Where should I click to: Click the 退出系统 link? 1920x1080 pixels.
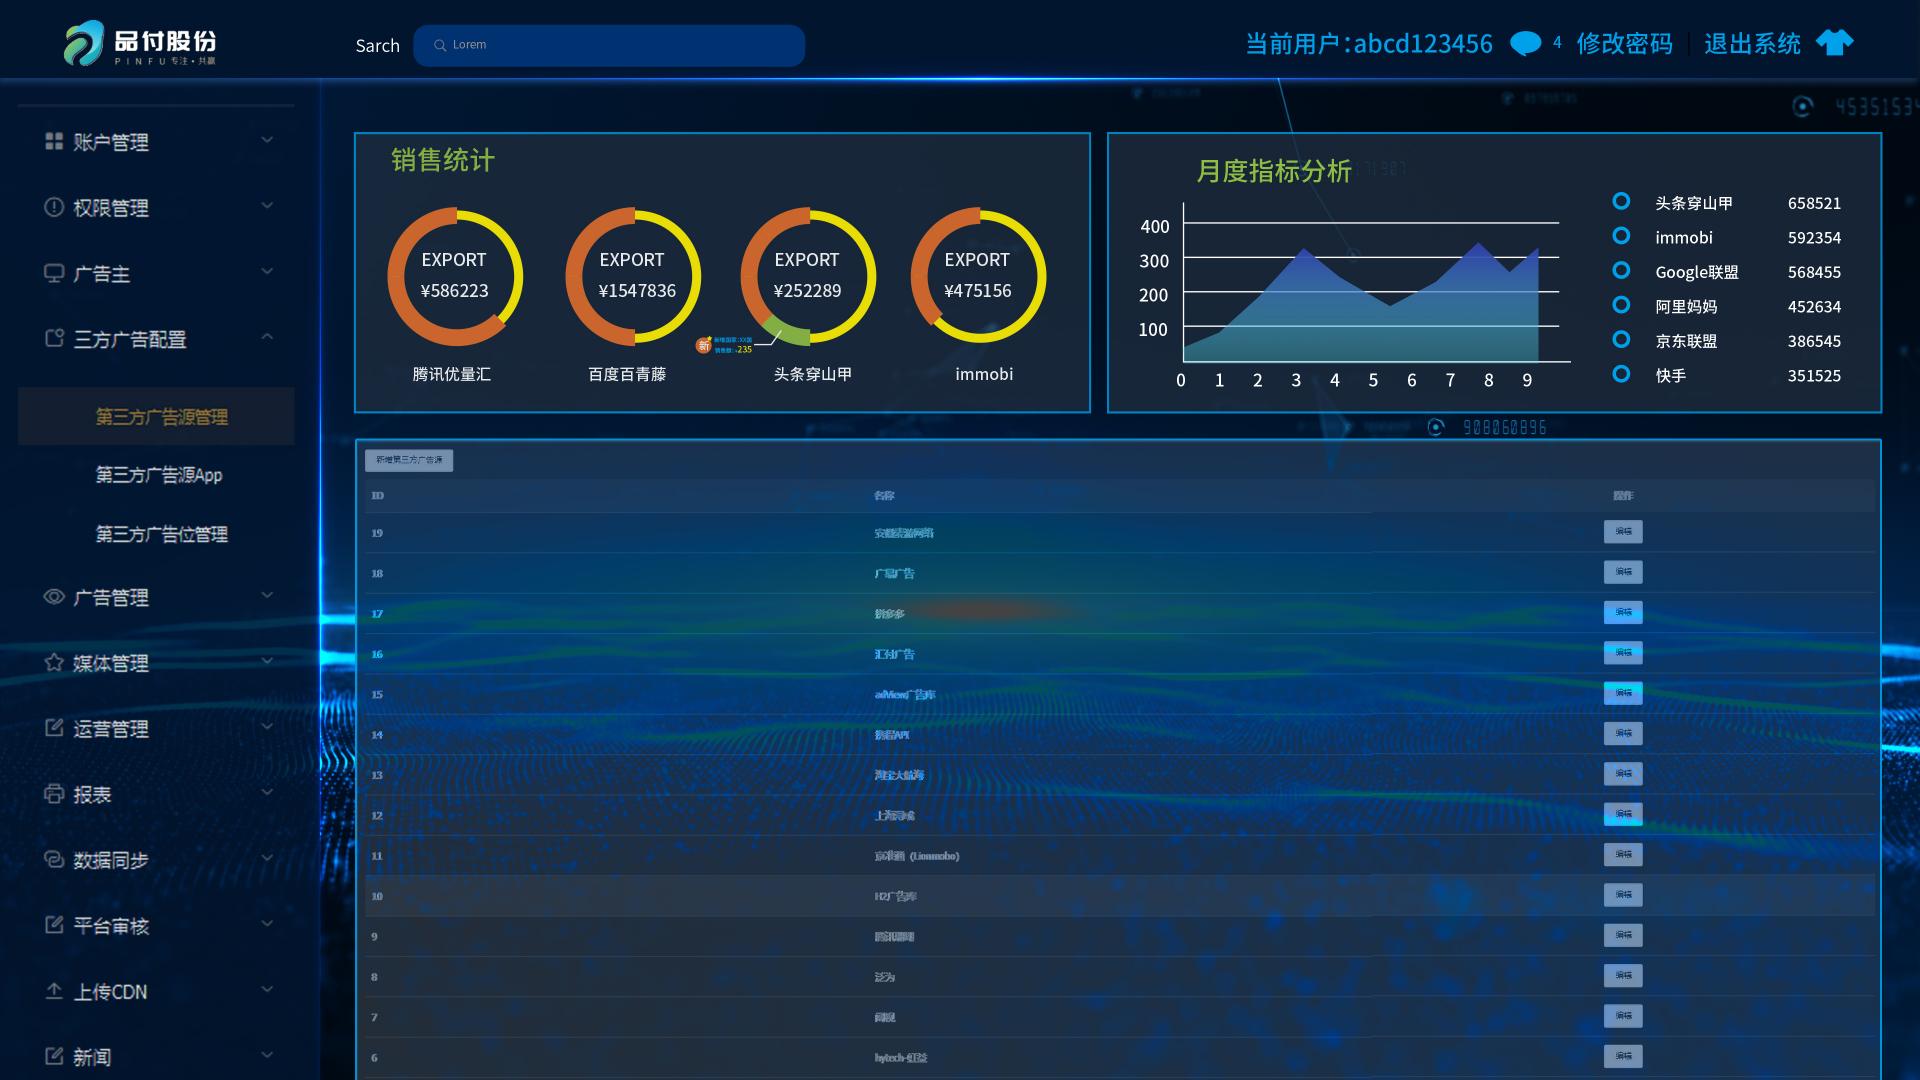click(1752, 44)
